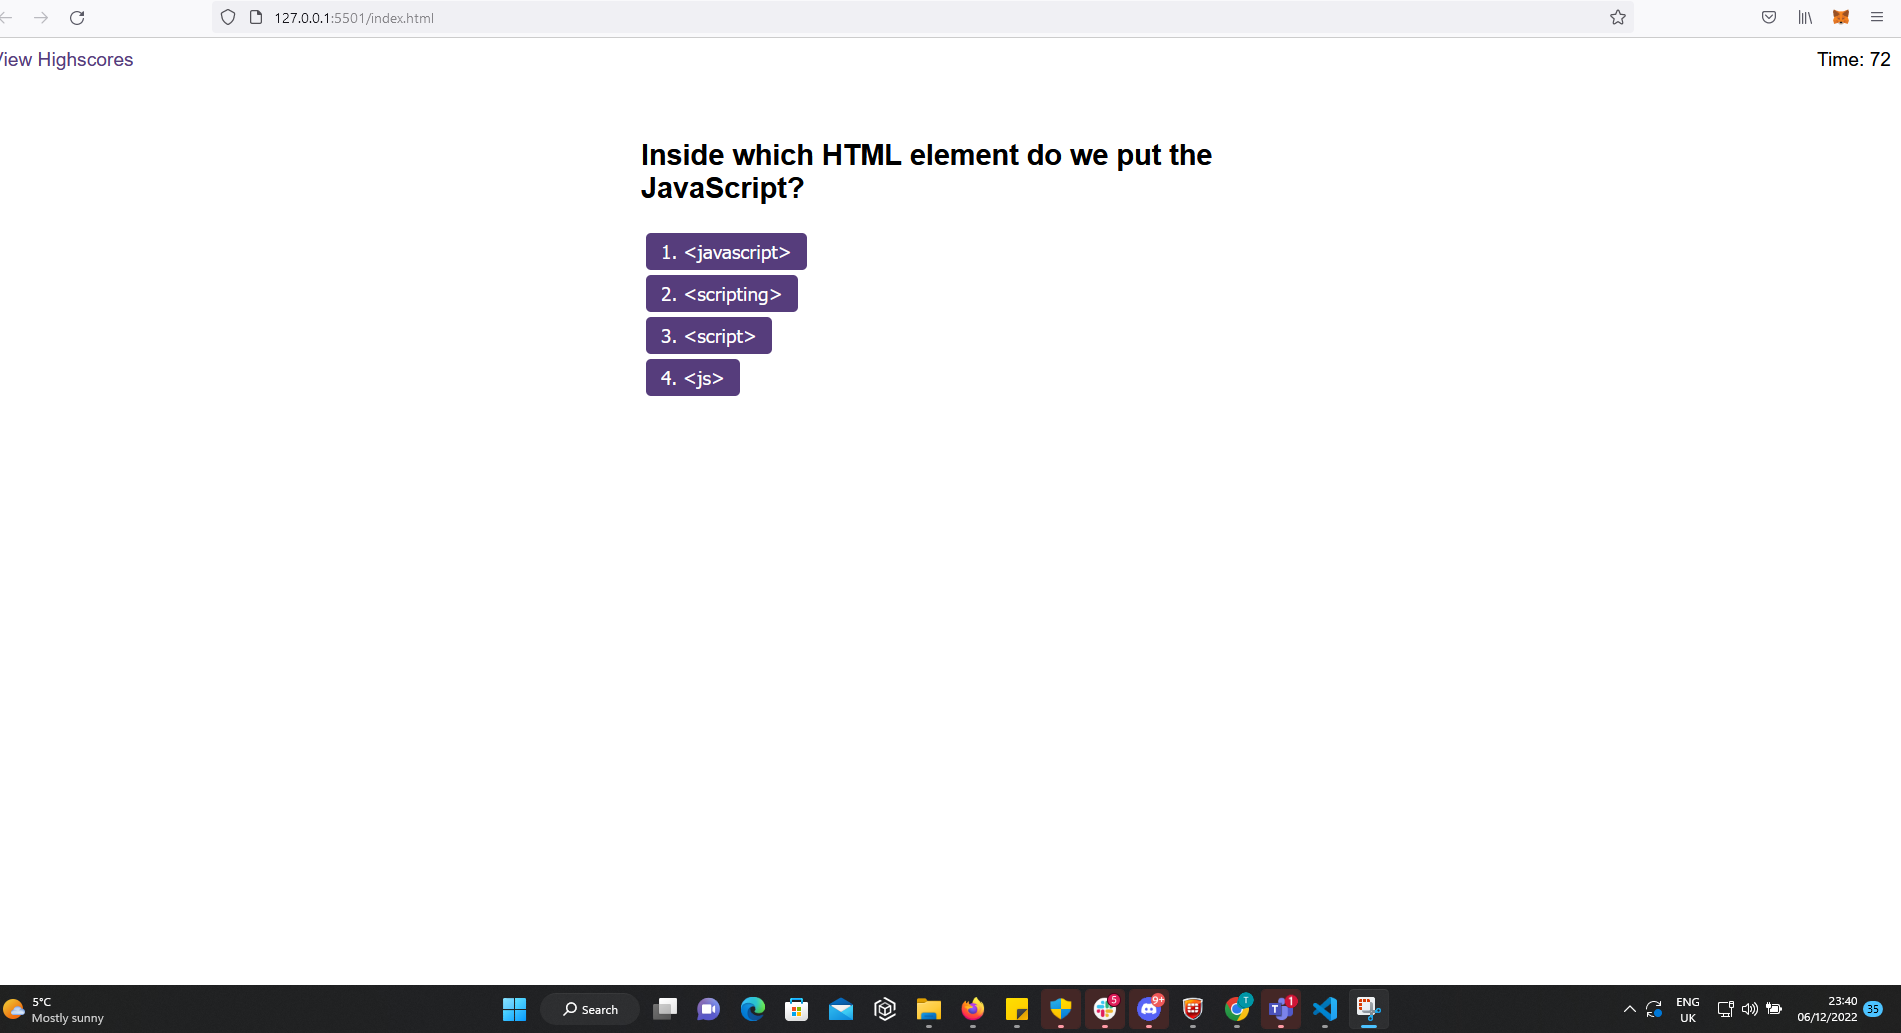Open the clock showing 23:40 06/12/2022
This screenshot has height=1033, width=1901.
coord(1827,1009)
